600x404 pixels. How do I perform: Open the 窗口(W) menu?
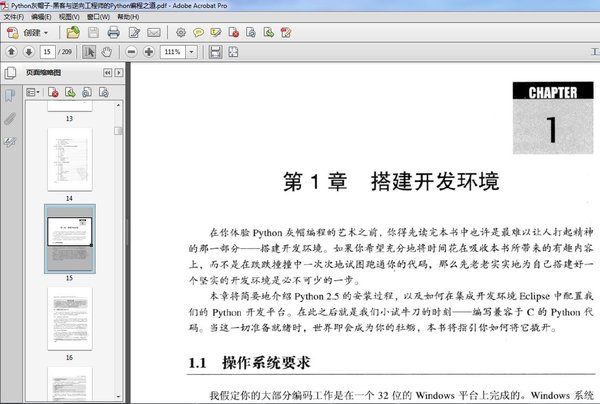[x=98, y=17]
